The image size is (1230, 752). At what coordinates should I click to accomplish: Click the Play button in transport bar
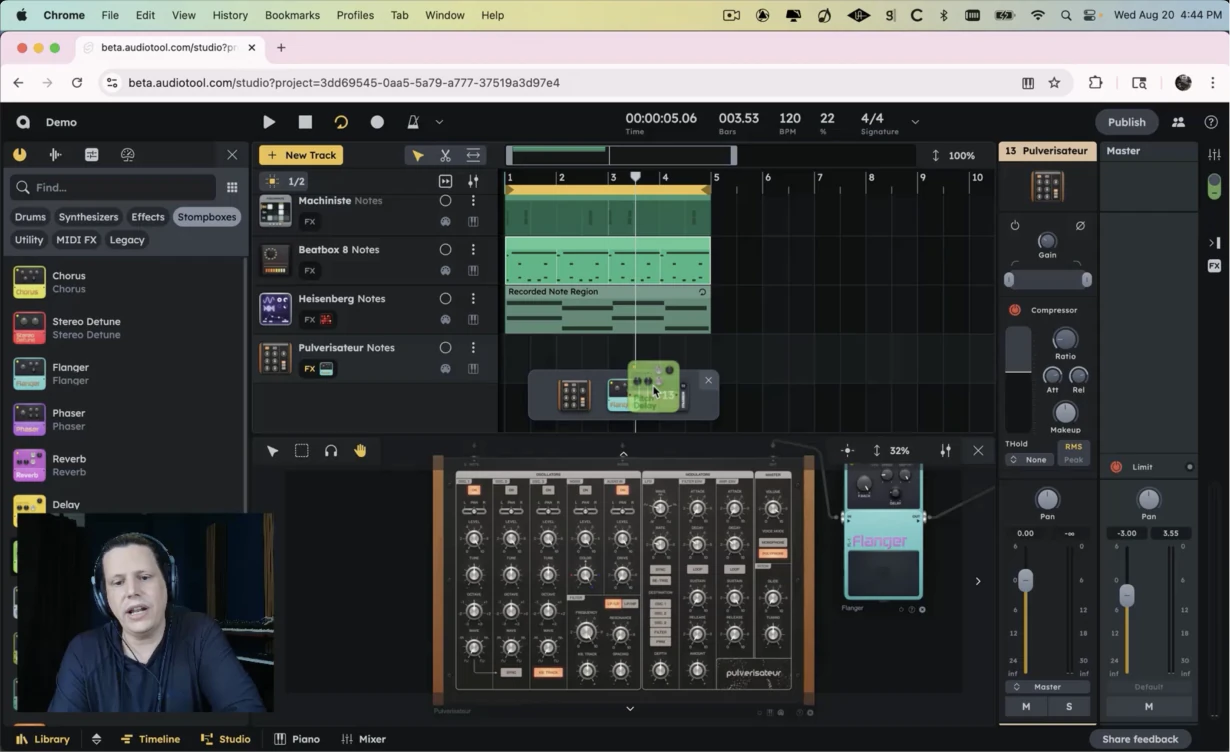coord(269,122)
